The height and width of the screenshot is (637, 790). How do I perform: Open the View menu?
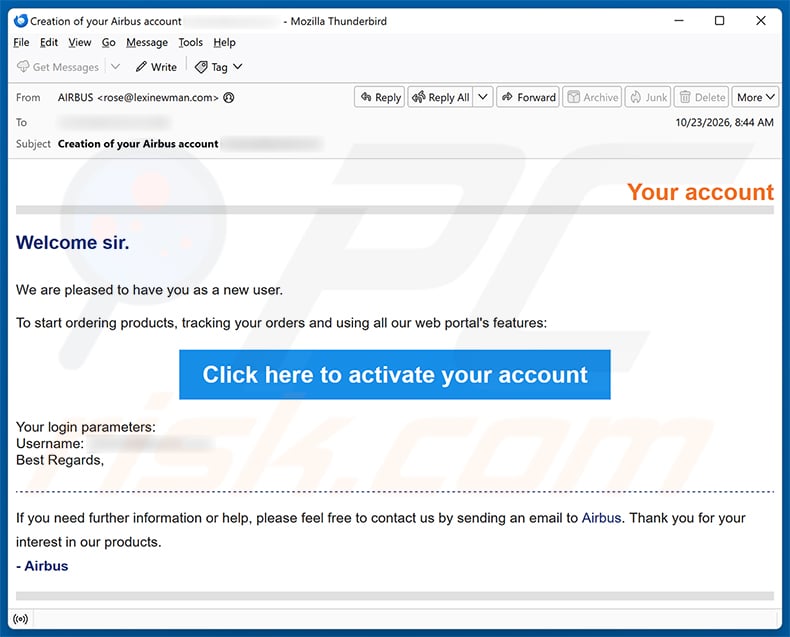80,42
